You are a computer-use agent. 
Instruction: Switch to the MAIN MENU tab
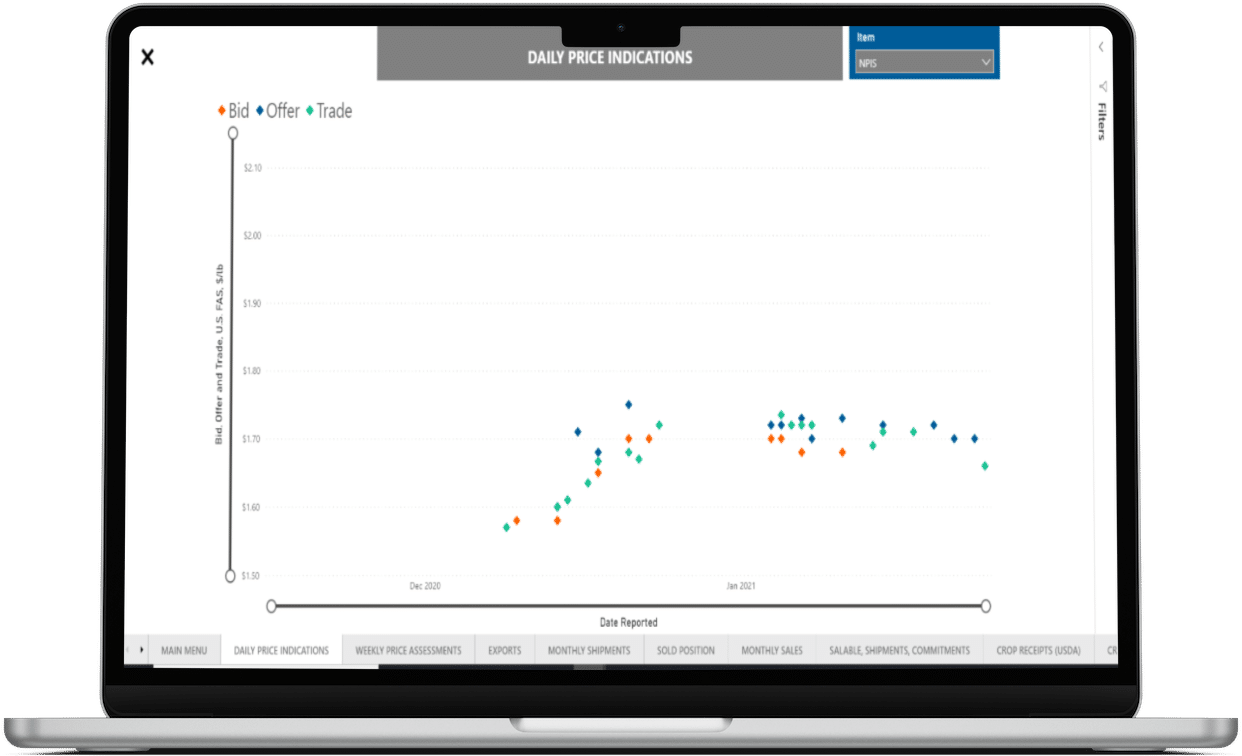tap(184, 650)
